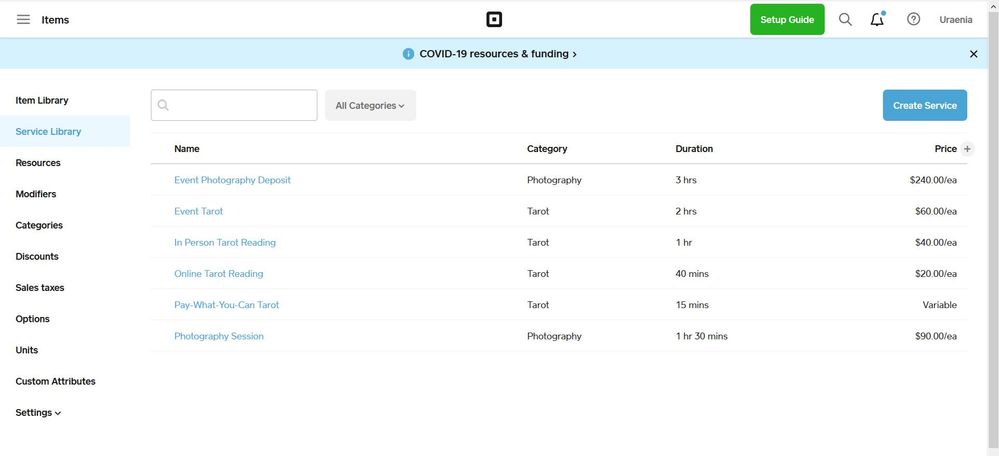Open the hamburger navigation menu
The height and width of the screenshot is (456, 999).
pyautogui.click(x=23, y=20)
